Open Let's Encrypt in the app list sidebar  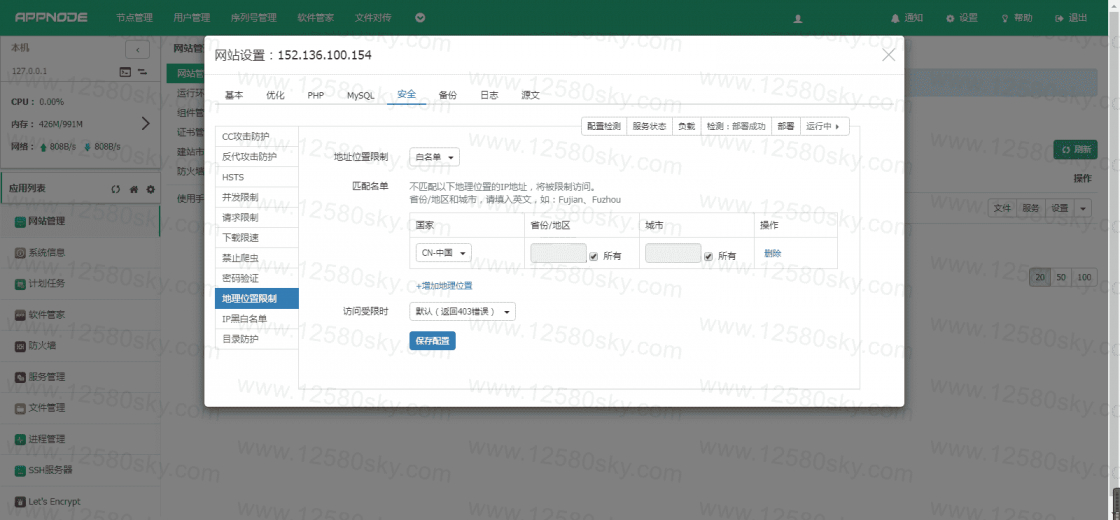80,501
